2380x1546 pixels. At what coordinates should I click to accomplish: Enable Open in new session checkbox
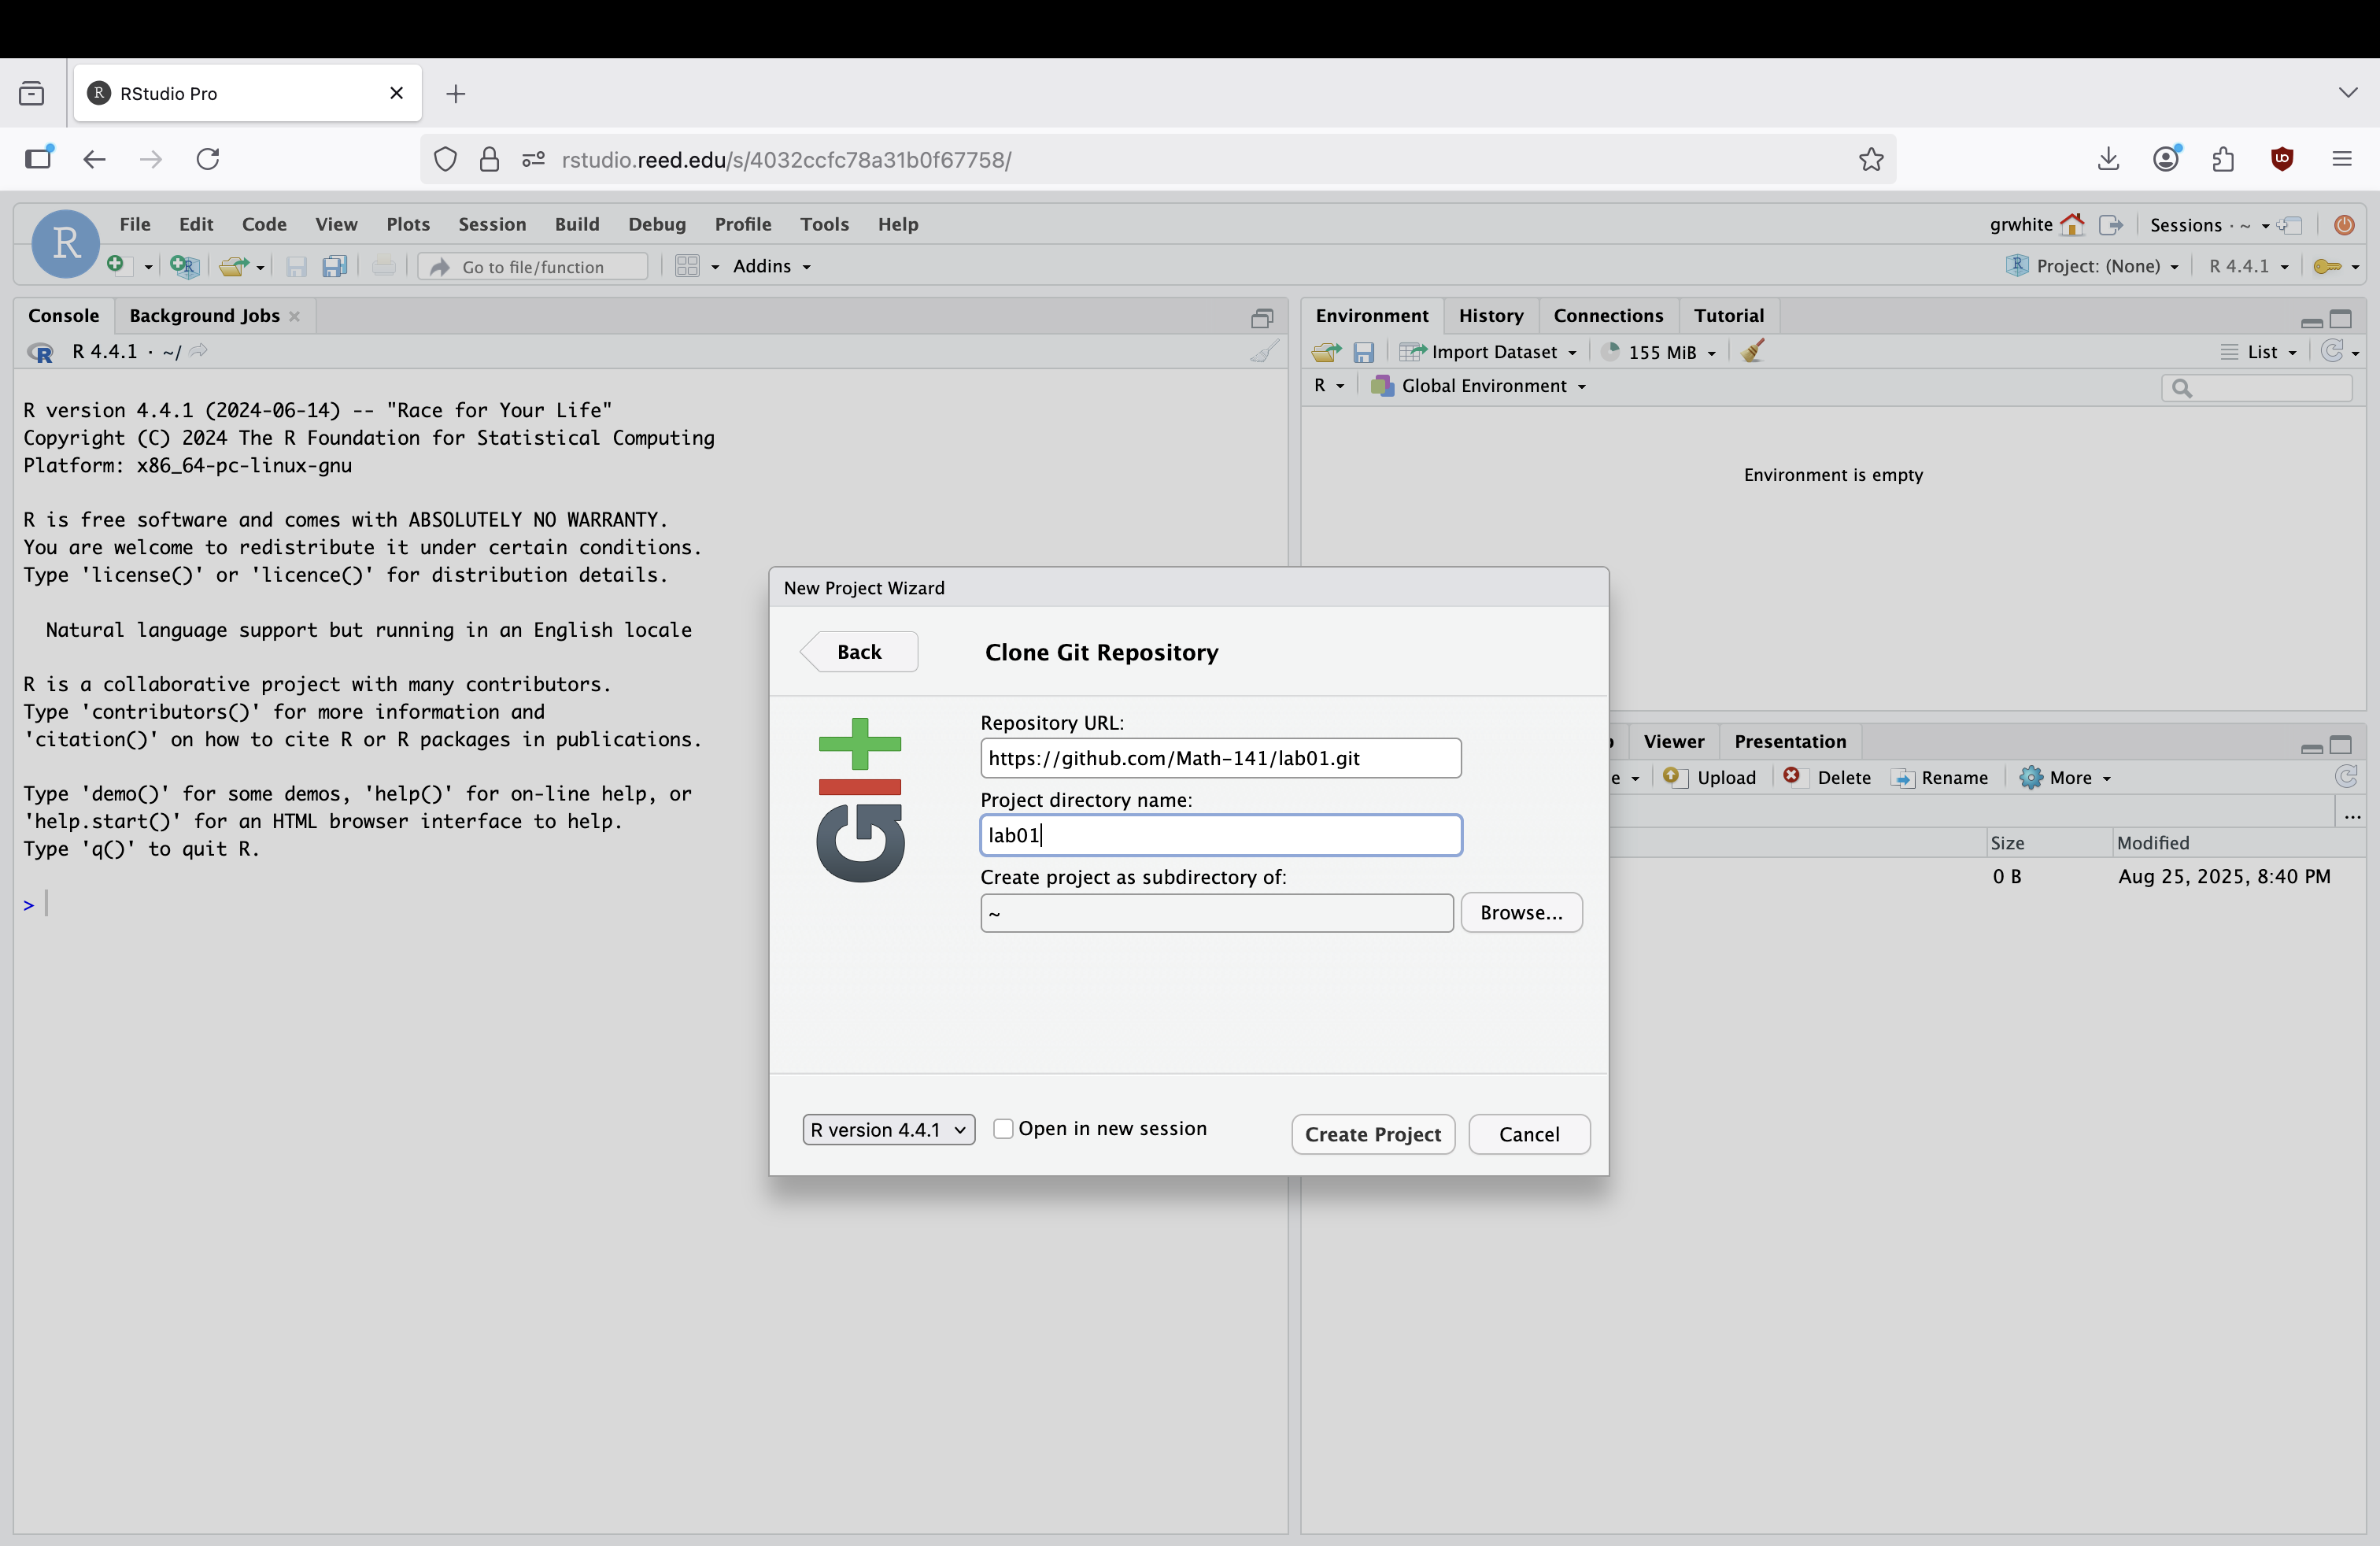(x=1003, y=1129)
